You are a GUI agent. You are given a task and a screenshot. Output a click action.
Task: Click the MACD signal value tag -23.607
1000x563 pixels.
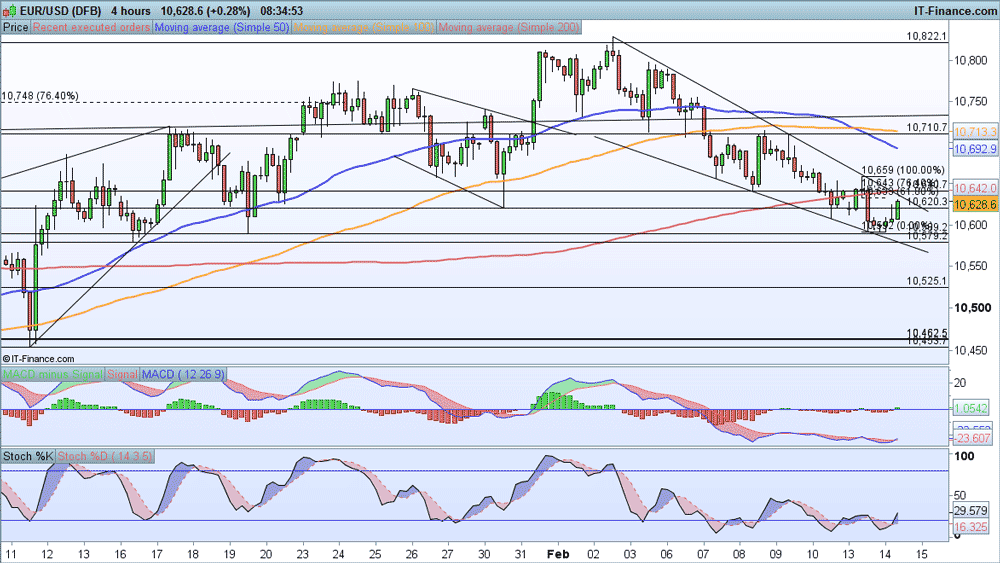click(x=972, y=439)
